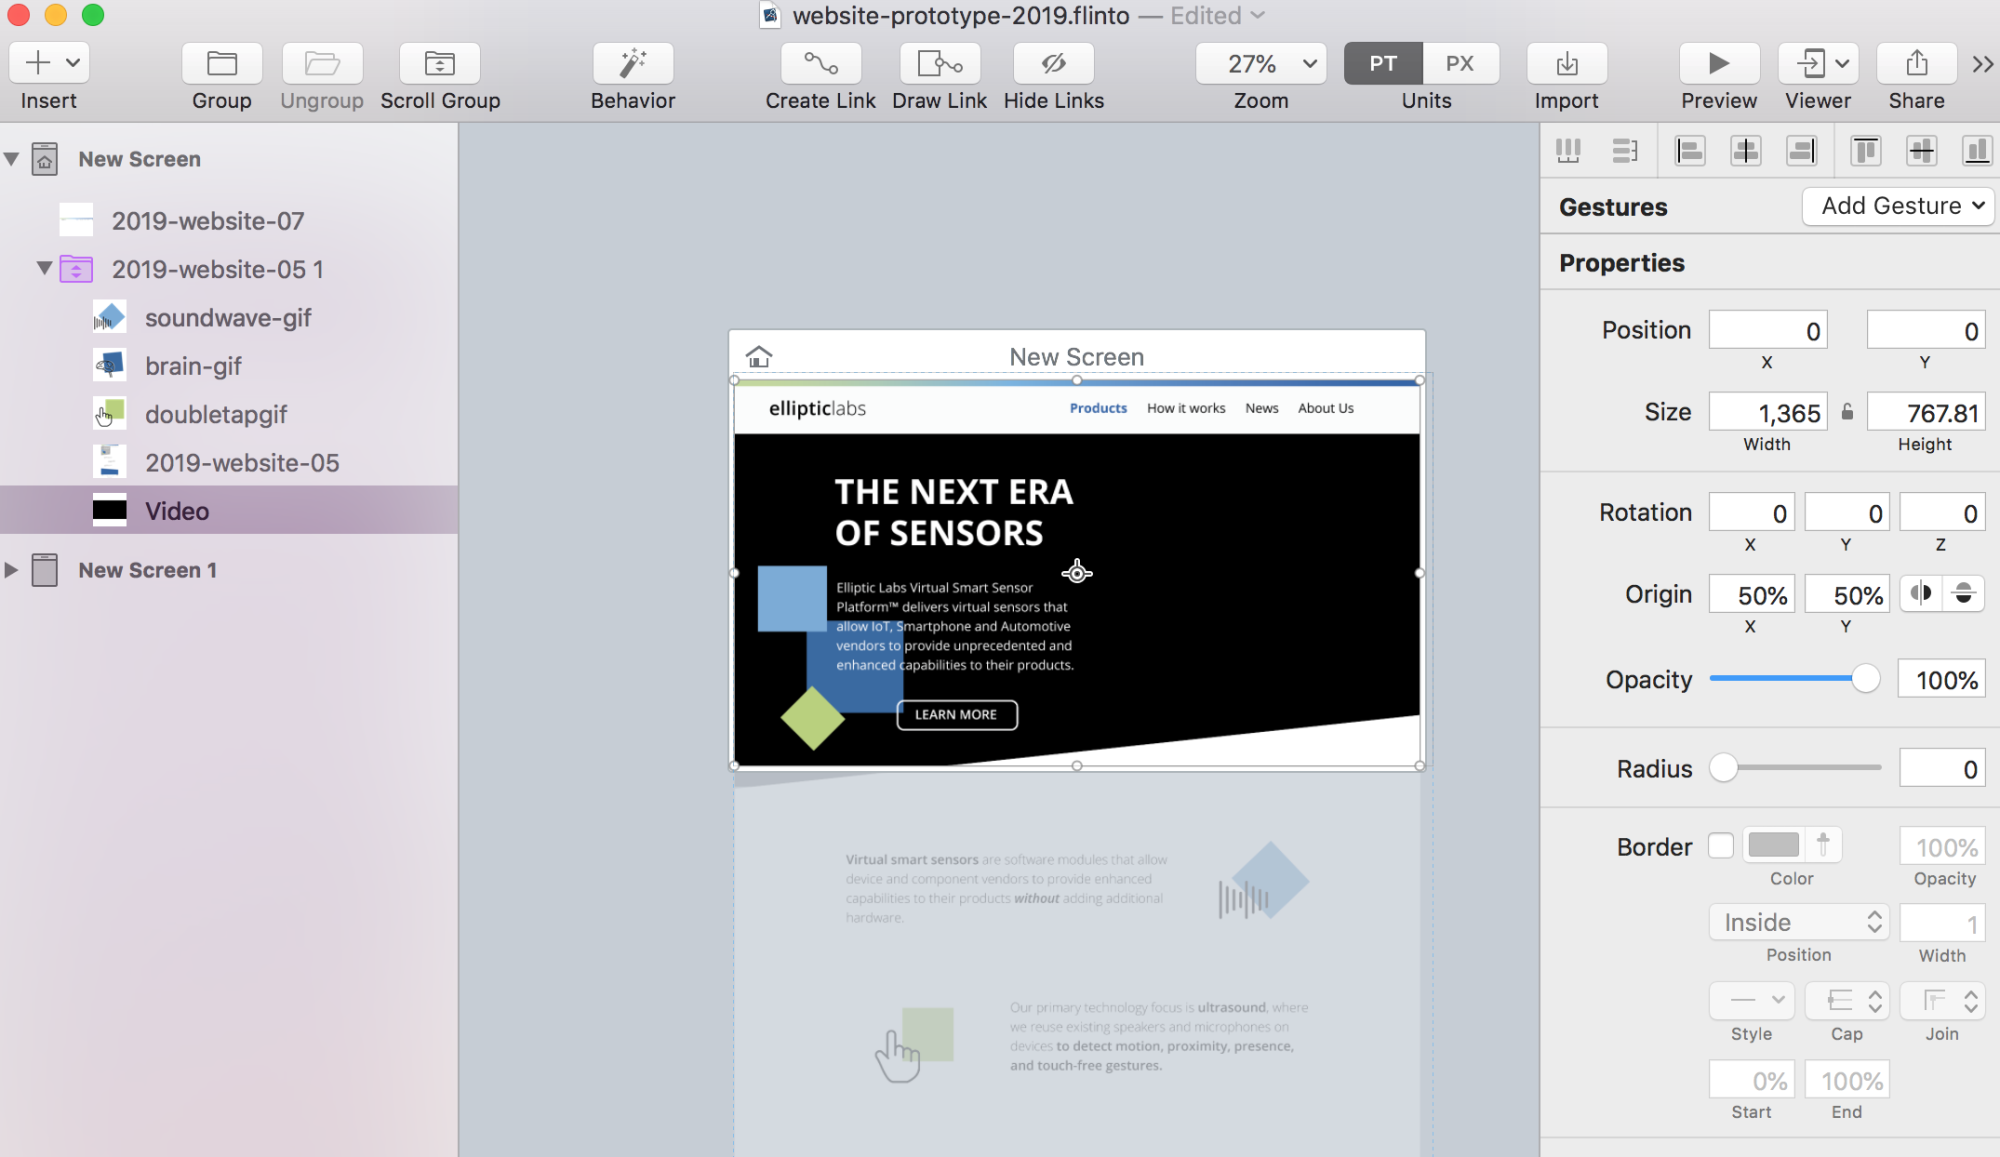Select the 2019-website-07 layer
Viewport: 2000px width, 1157px height.
point(229,220)
